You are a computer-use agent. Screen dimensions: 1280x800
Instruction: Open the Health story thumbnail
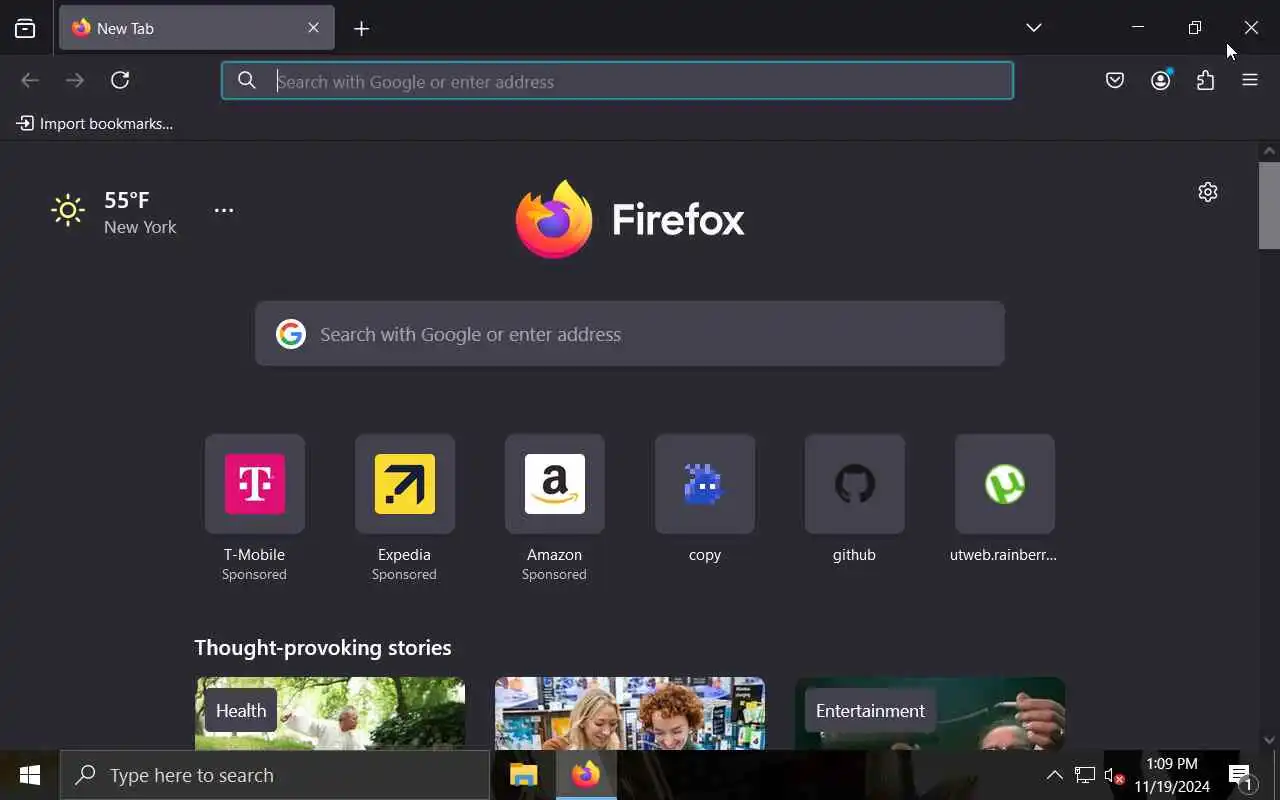click(330, 713)
